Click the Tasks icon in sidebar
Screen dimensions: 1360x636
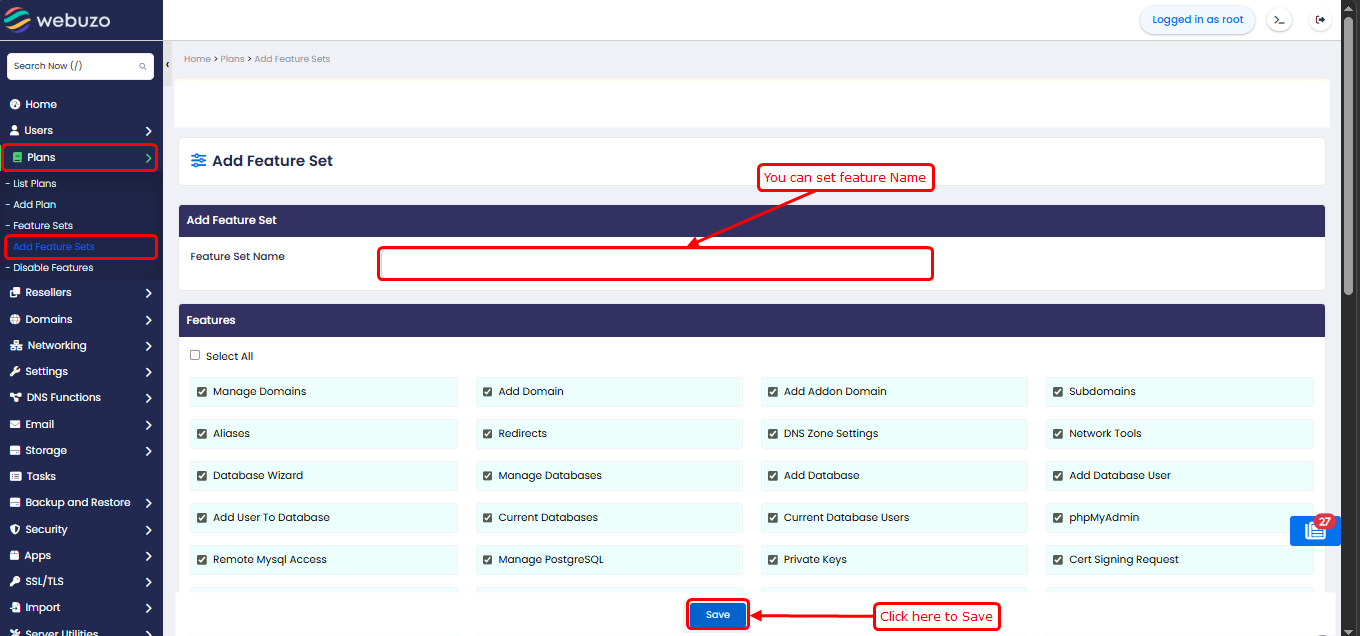coord(15,477)
